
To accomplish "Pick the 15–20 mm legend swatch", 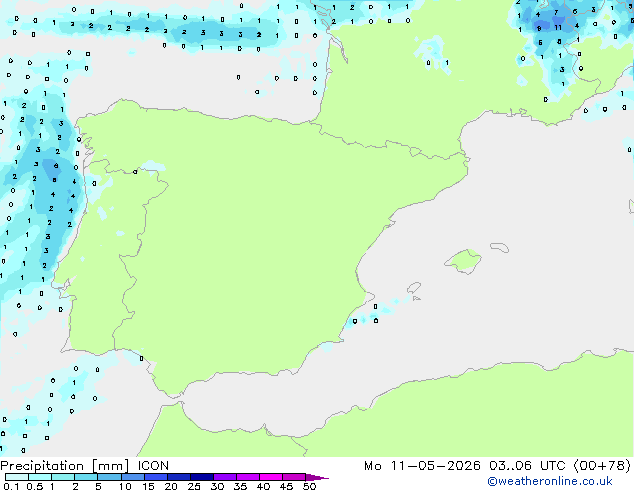I will coord(156,477).
